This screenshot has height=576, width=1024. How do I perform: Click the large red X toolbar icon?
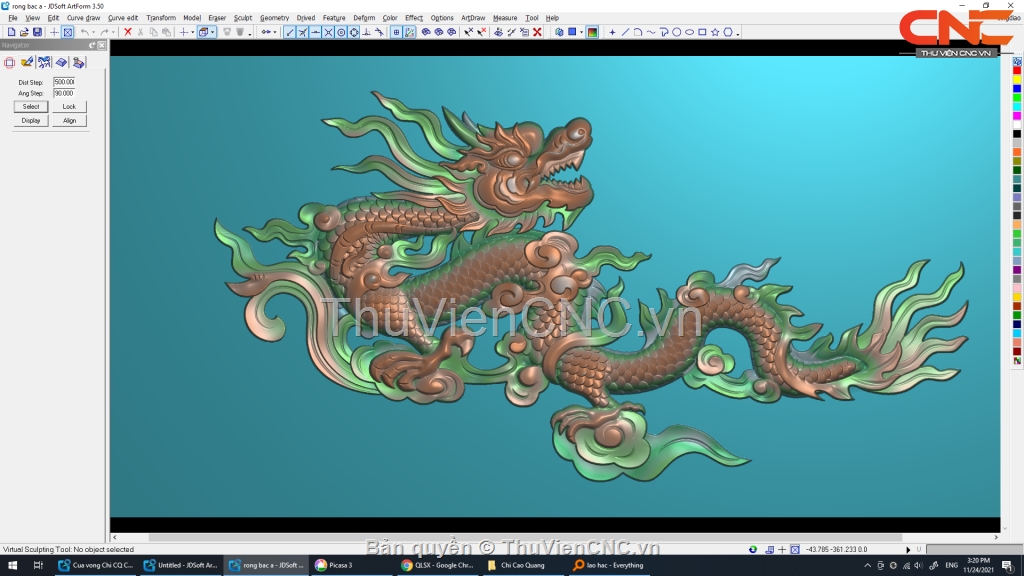point(537,32)
